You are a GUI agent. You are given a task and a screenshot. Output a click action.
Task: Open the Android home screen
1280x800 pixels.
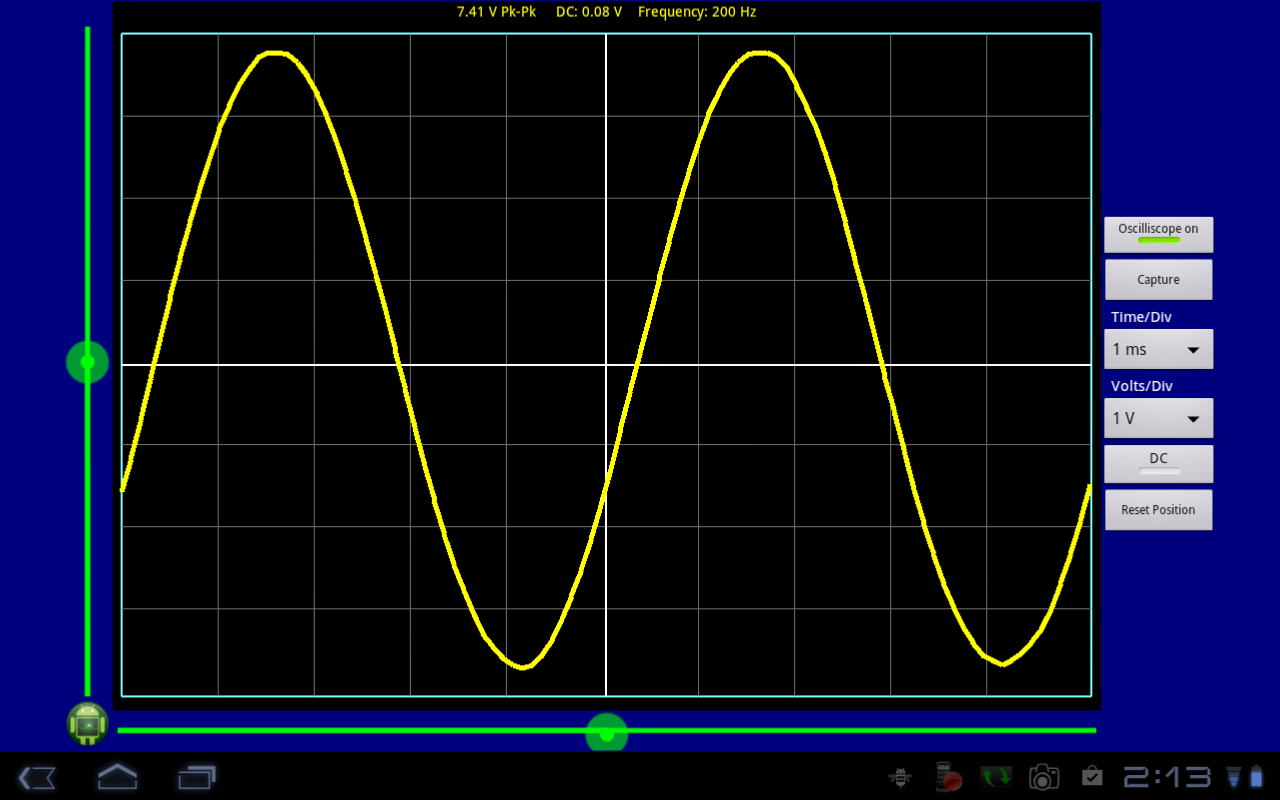click(117, 776)
